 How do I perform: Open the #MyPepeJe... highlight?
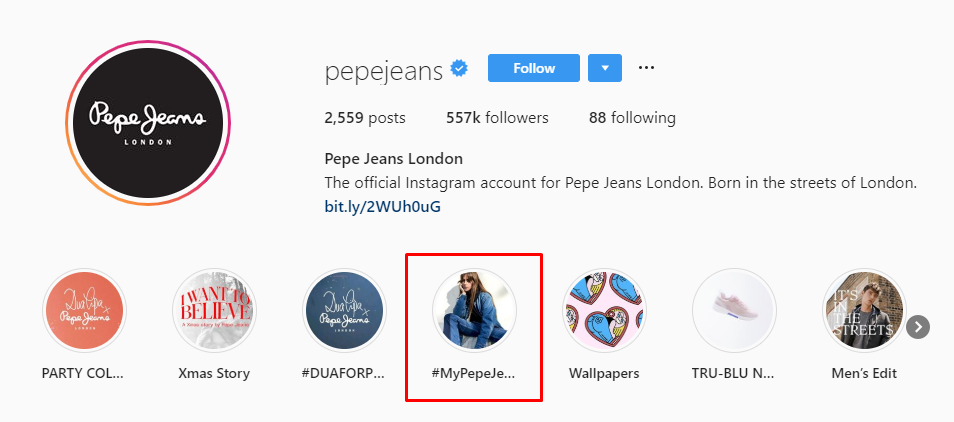(x=474, y=310)
